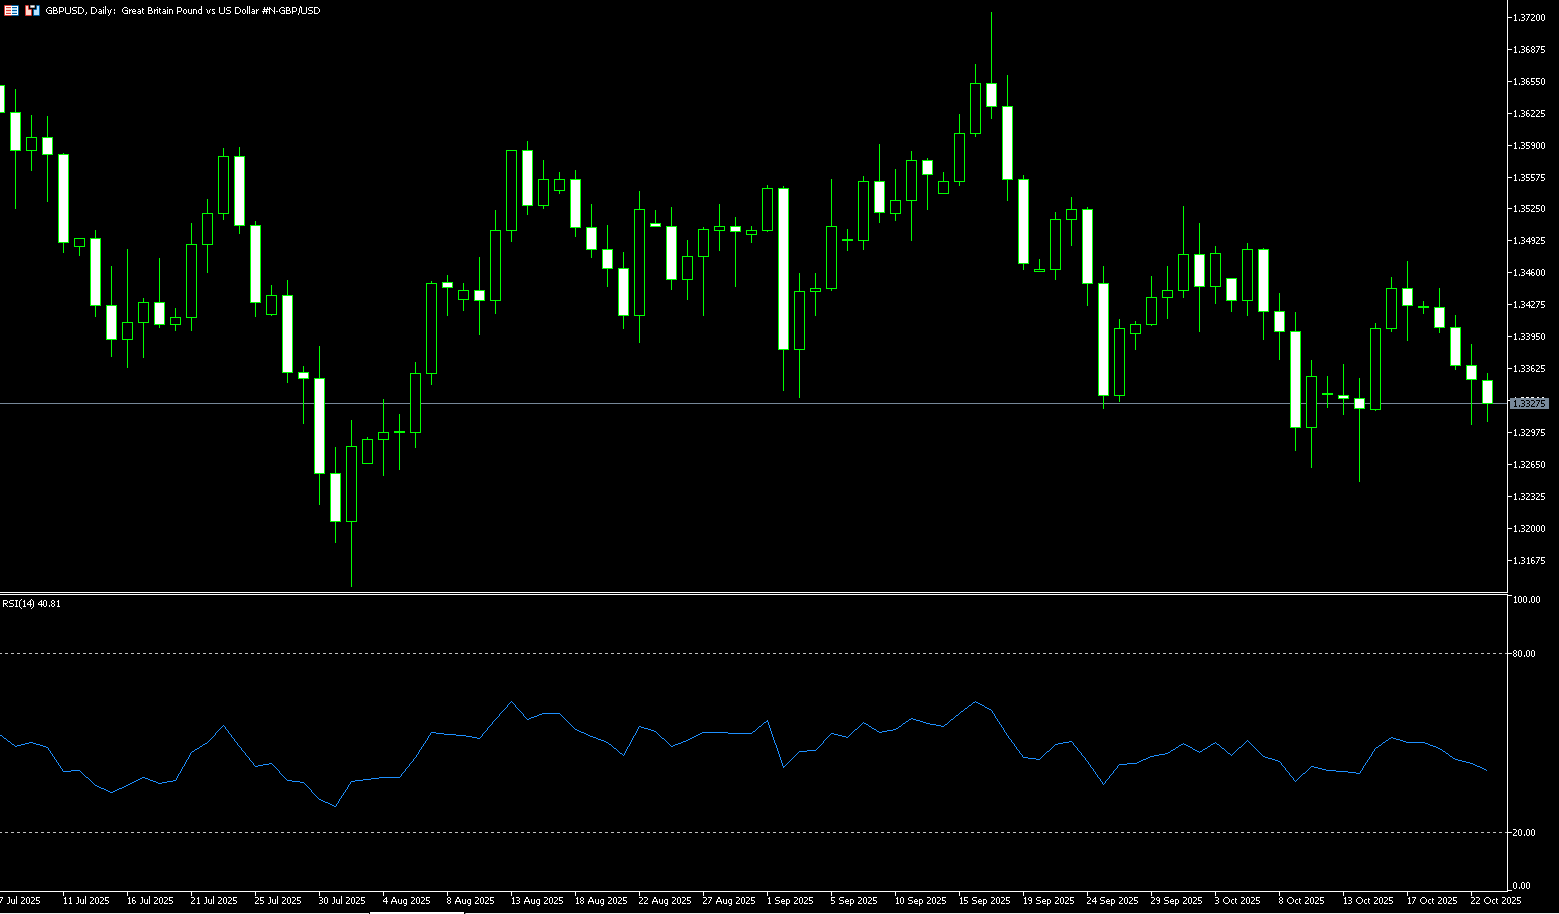Screen dimensions: 1559x914
Task: Select the 15 Sep 2025 date label
Action: (984, 901)
